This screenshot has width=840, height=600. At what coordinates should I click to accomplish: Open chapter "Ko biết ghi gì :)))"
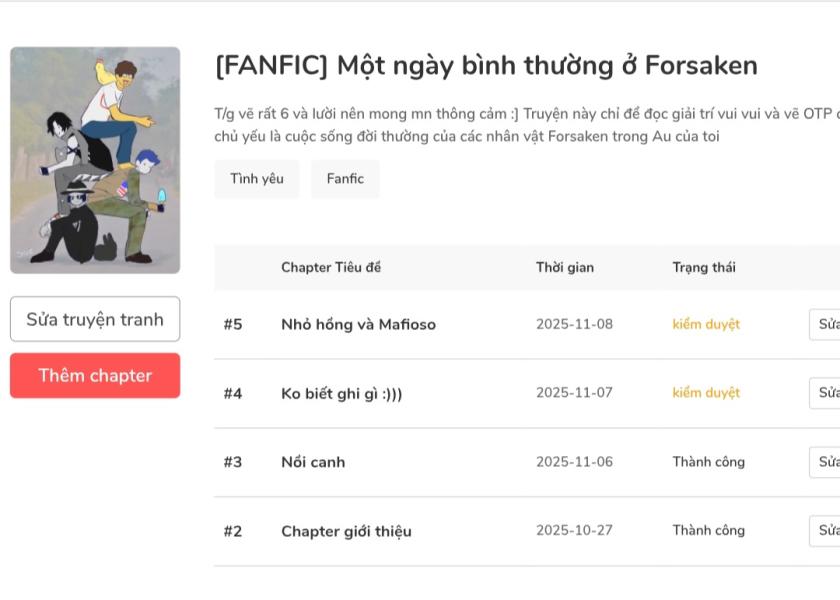point(341,393)
